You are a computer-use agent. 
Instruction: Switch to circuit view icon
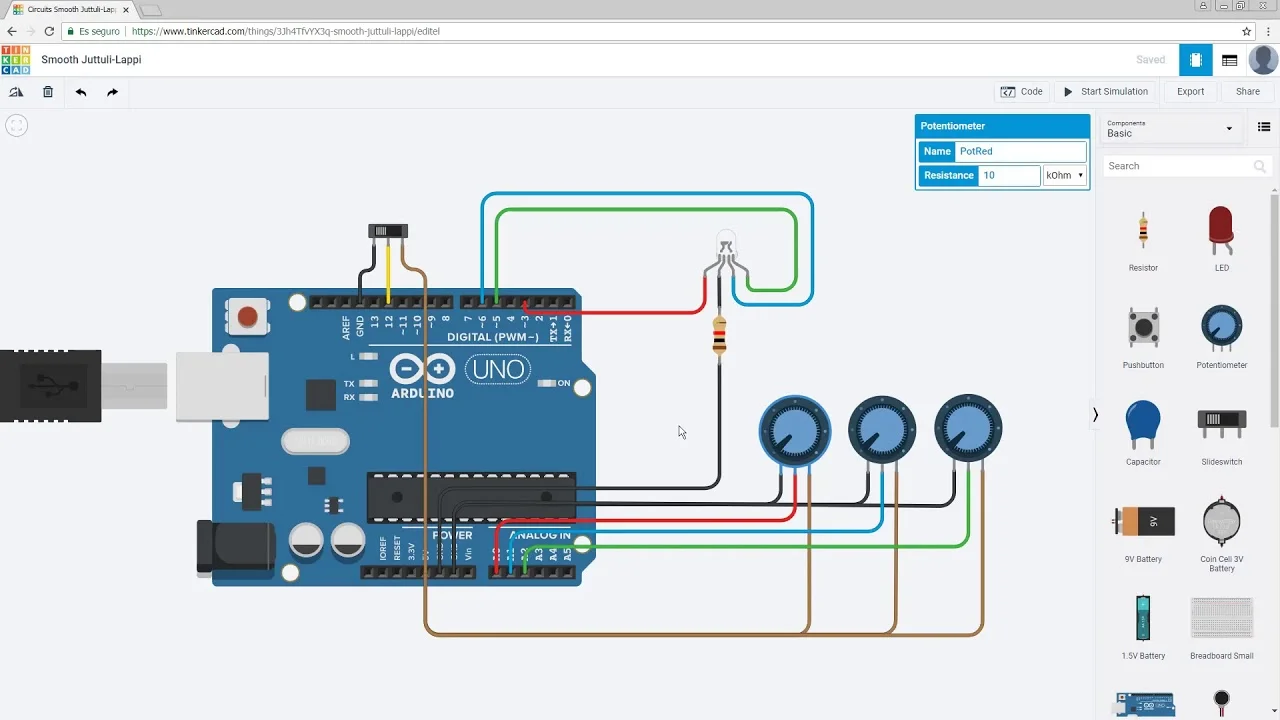click(x=1195, y=60)
